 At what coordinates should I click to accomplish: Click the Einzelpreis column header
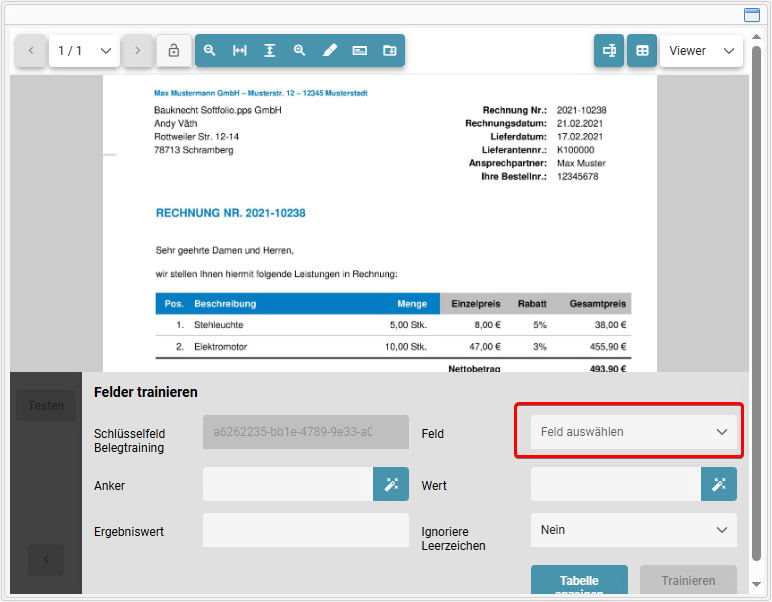click(x=476, y=304)
